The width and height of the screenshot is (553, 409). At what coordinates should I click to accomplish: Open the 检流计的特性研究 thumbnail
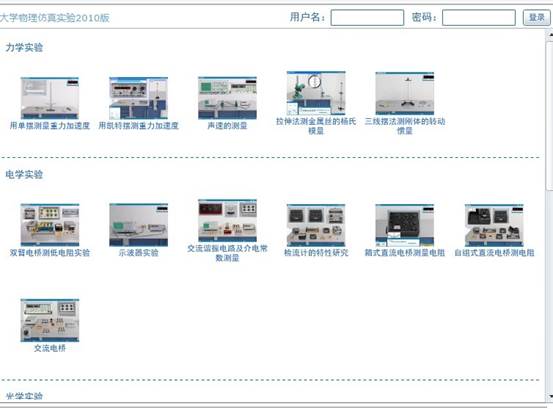click(316, 225)
